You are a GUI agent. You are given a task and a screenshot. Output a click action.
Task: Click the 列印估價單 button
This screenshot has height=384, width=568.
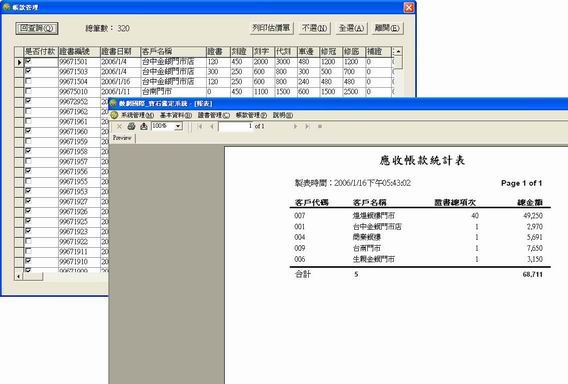click(x=271, y=28)
